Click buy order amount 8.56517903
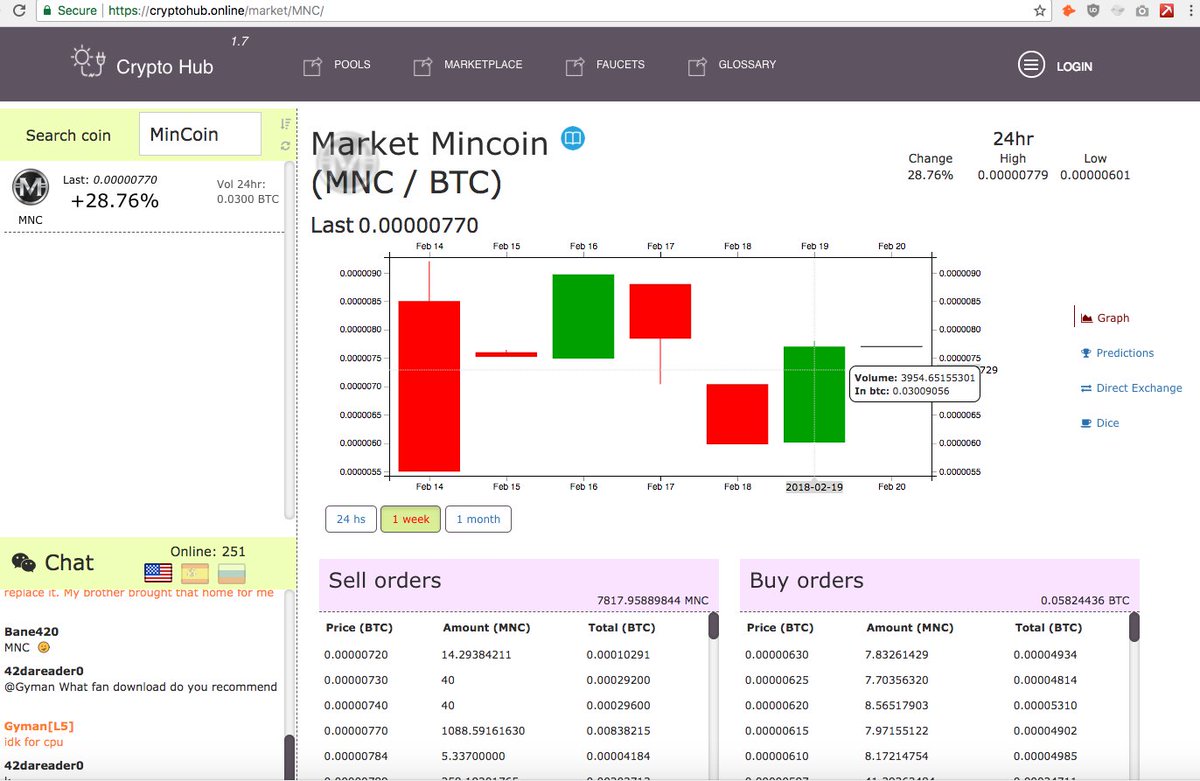The width and height of the screenshot is (1200, 781). pos(897,705)
